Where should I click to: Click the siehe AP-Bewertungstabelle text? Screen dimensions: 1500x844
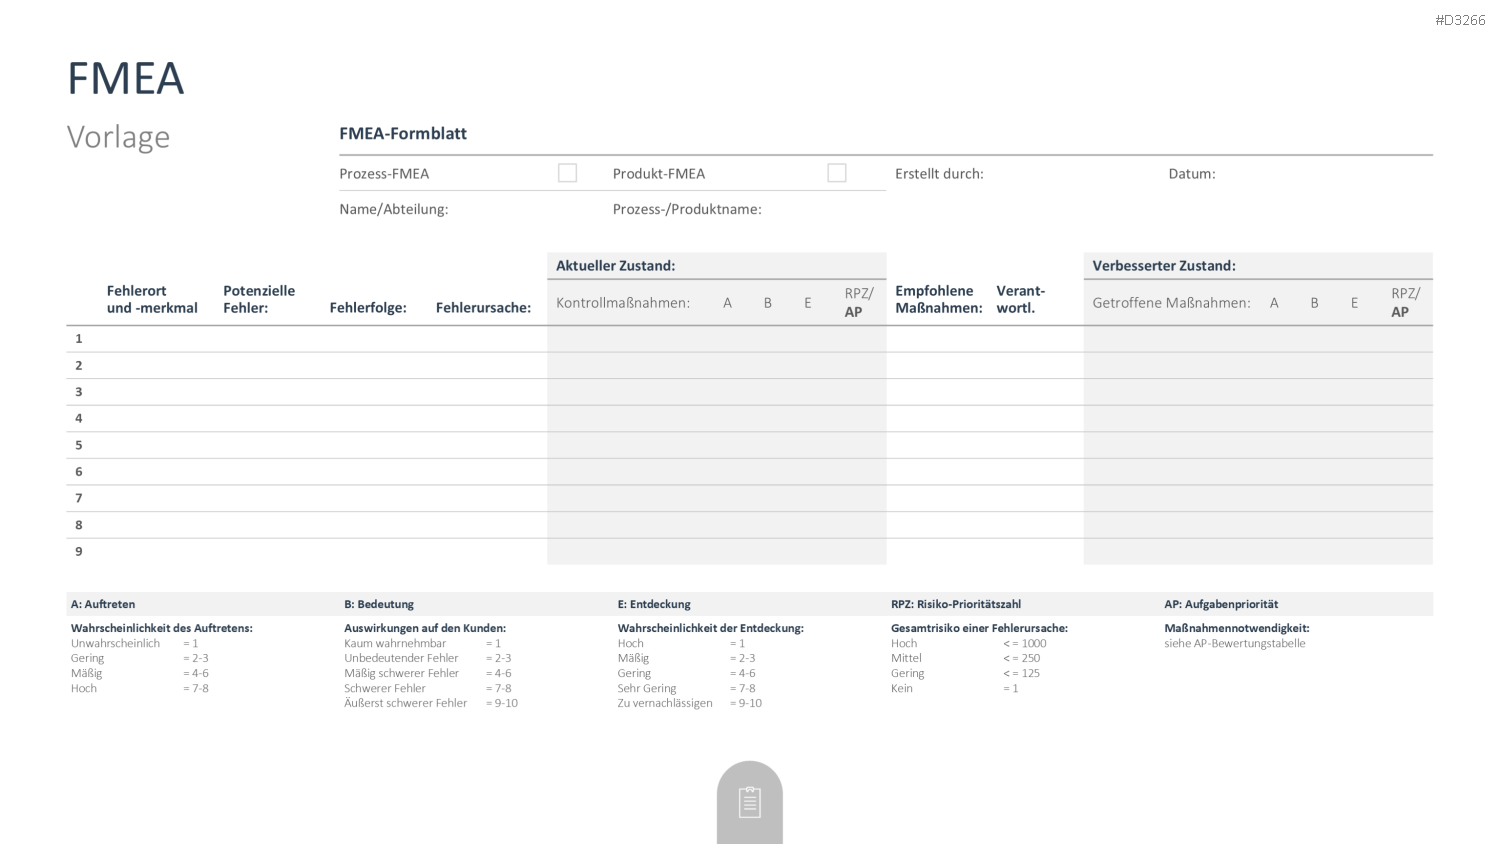[1235, 643]
